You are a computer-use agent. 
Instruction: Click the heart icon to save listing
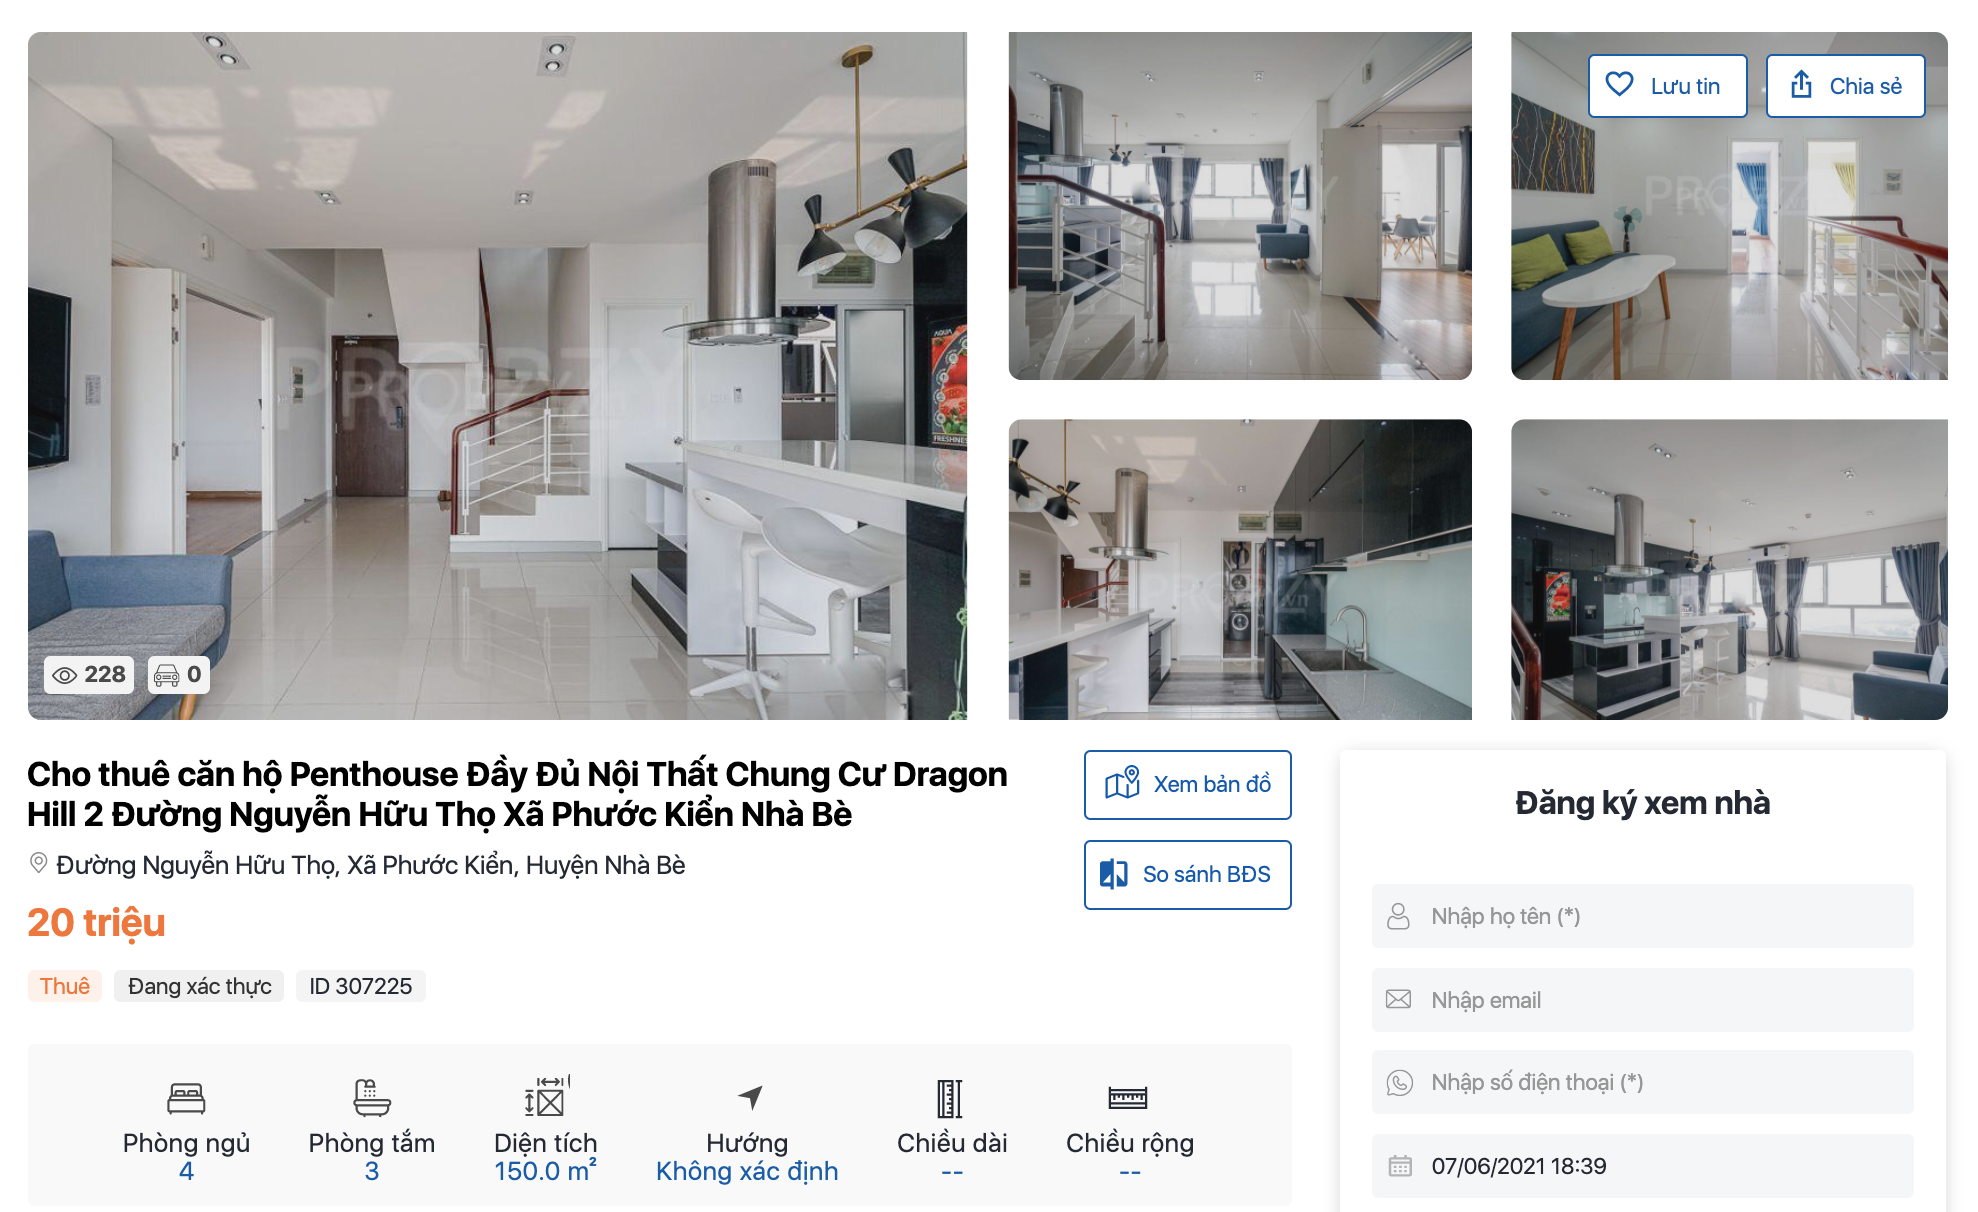(1619, 85)
